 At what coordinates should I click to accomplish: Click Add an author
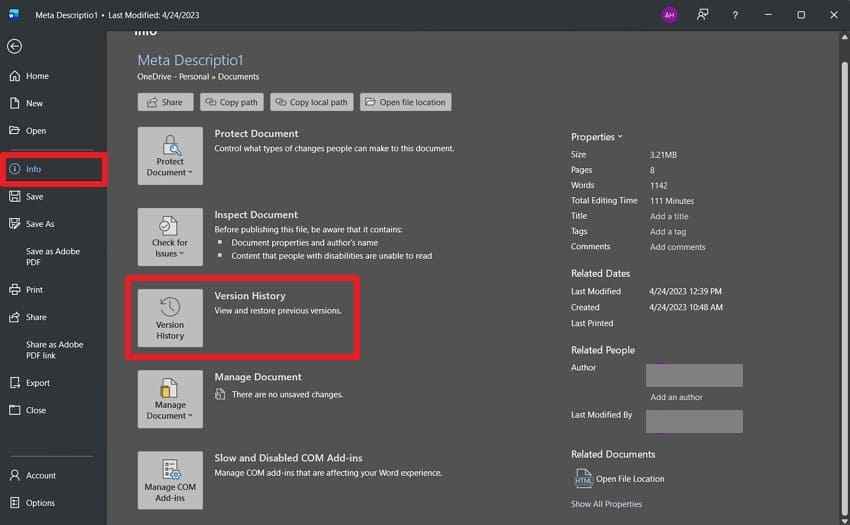[676, 397]
